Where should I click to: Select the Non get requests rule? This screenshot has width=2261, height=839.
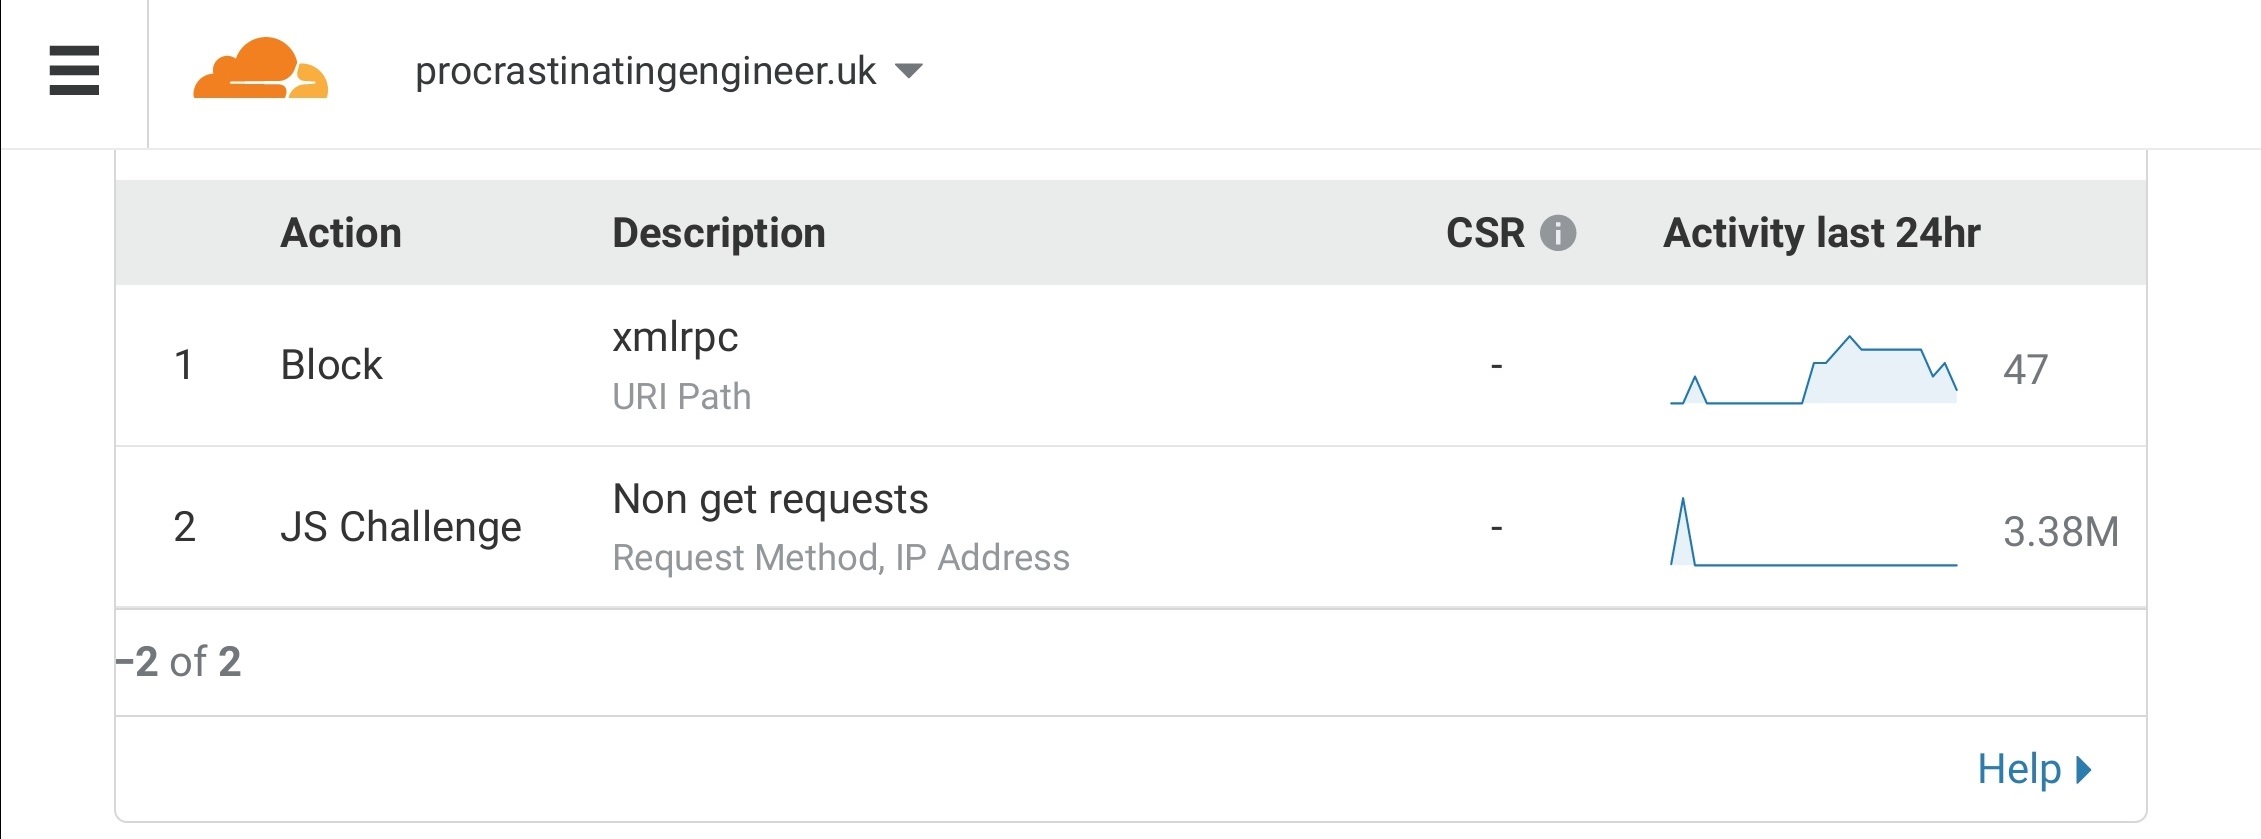[x=770, y=499]
